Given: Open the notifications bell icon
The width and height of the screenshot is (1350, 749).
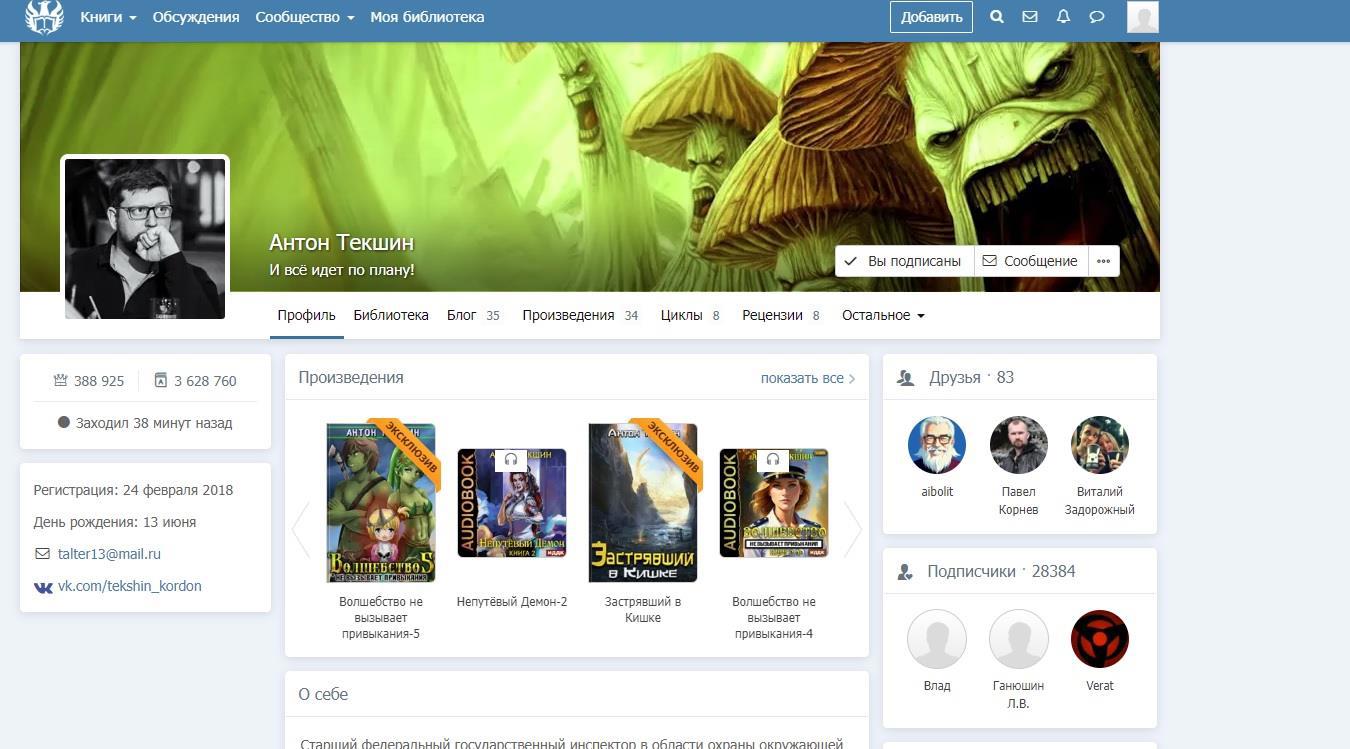Looking at the screenshot, I should [1063, 17].
